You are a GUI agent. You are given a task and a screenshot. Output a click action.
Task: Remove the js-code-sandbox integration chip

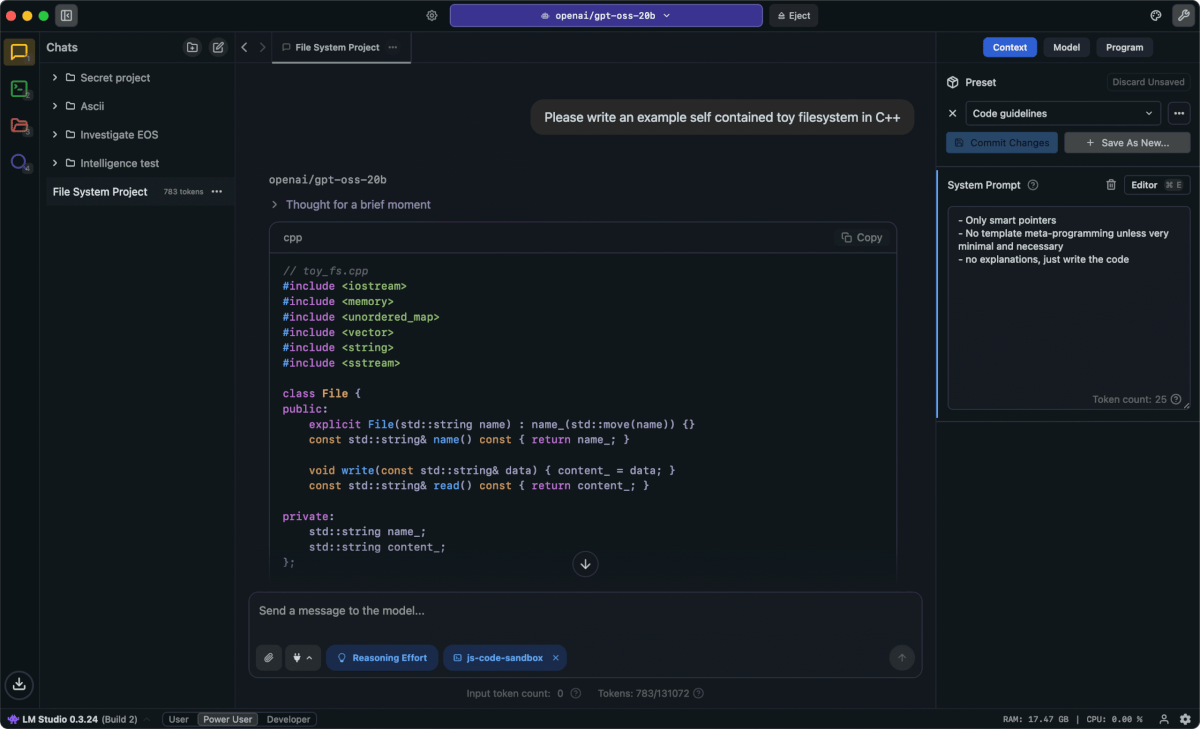click(x=556, y=658)
